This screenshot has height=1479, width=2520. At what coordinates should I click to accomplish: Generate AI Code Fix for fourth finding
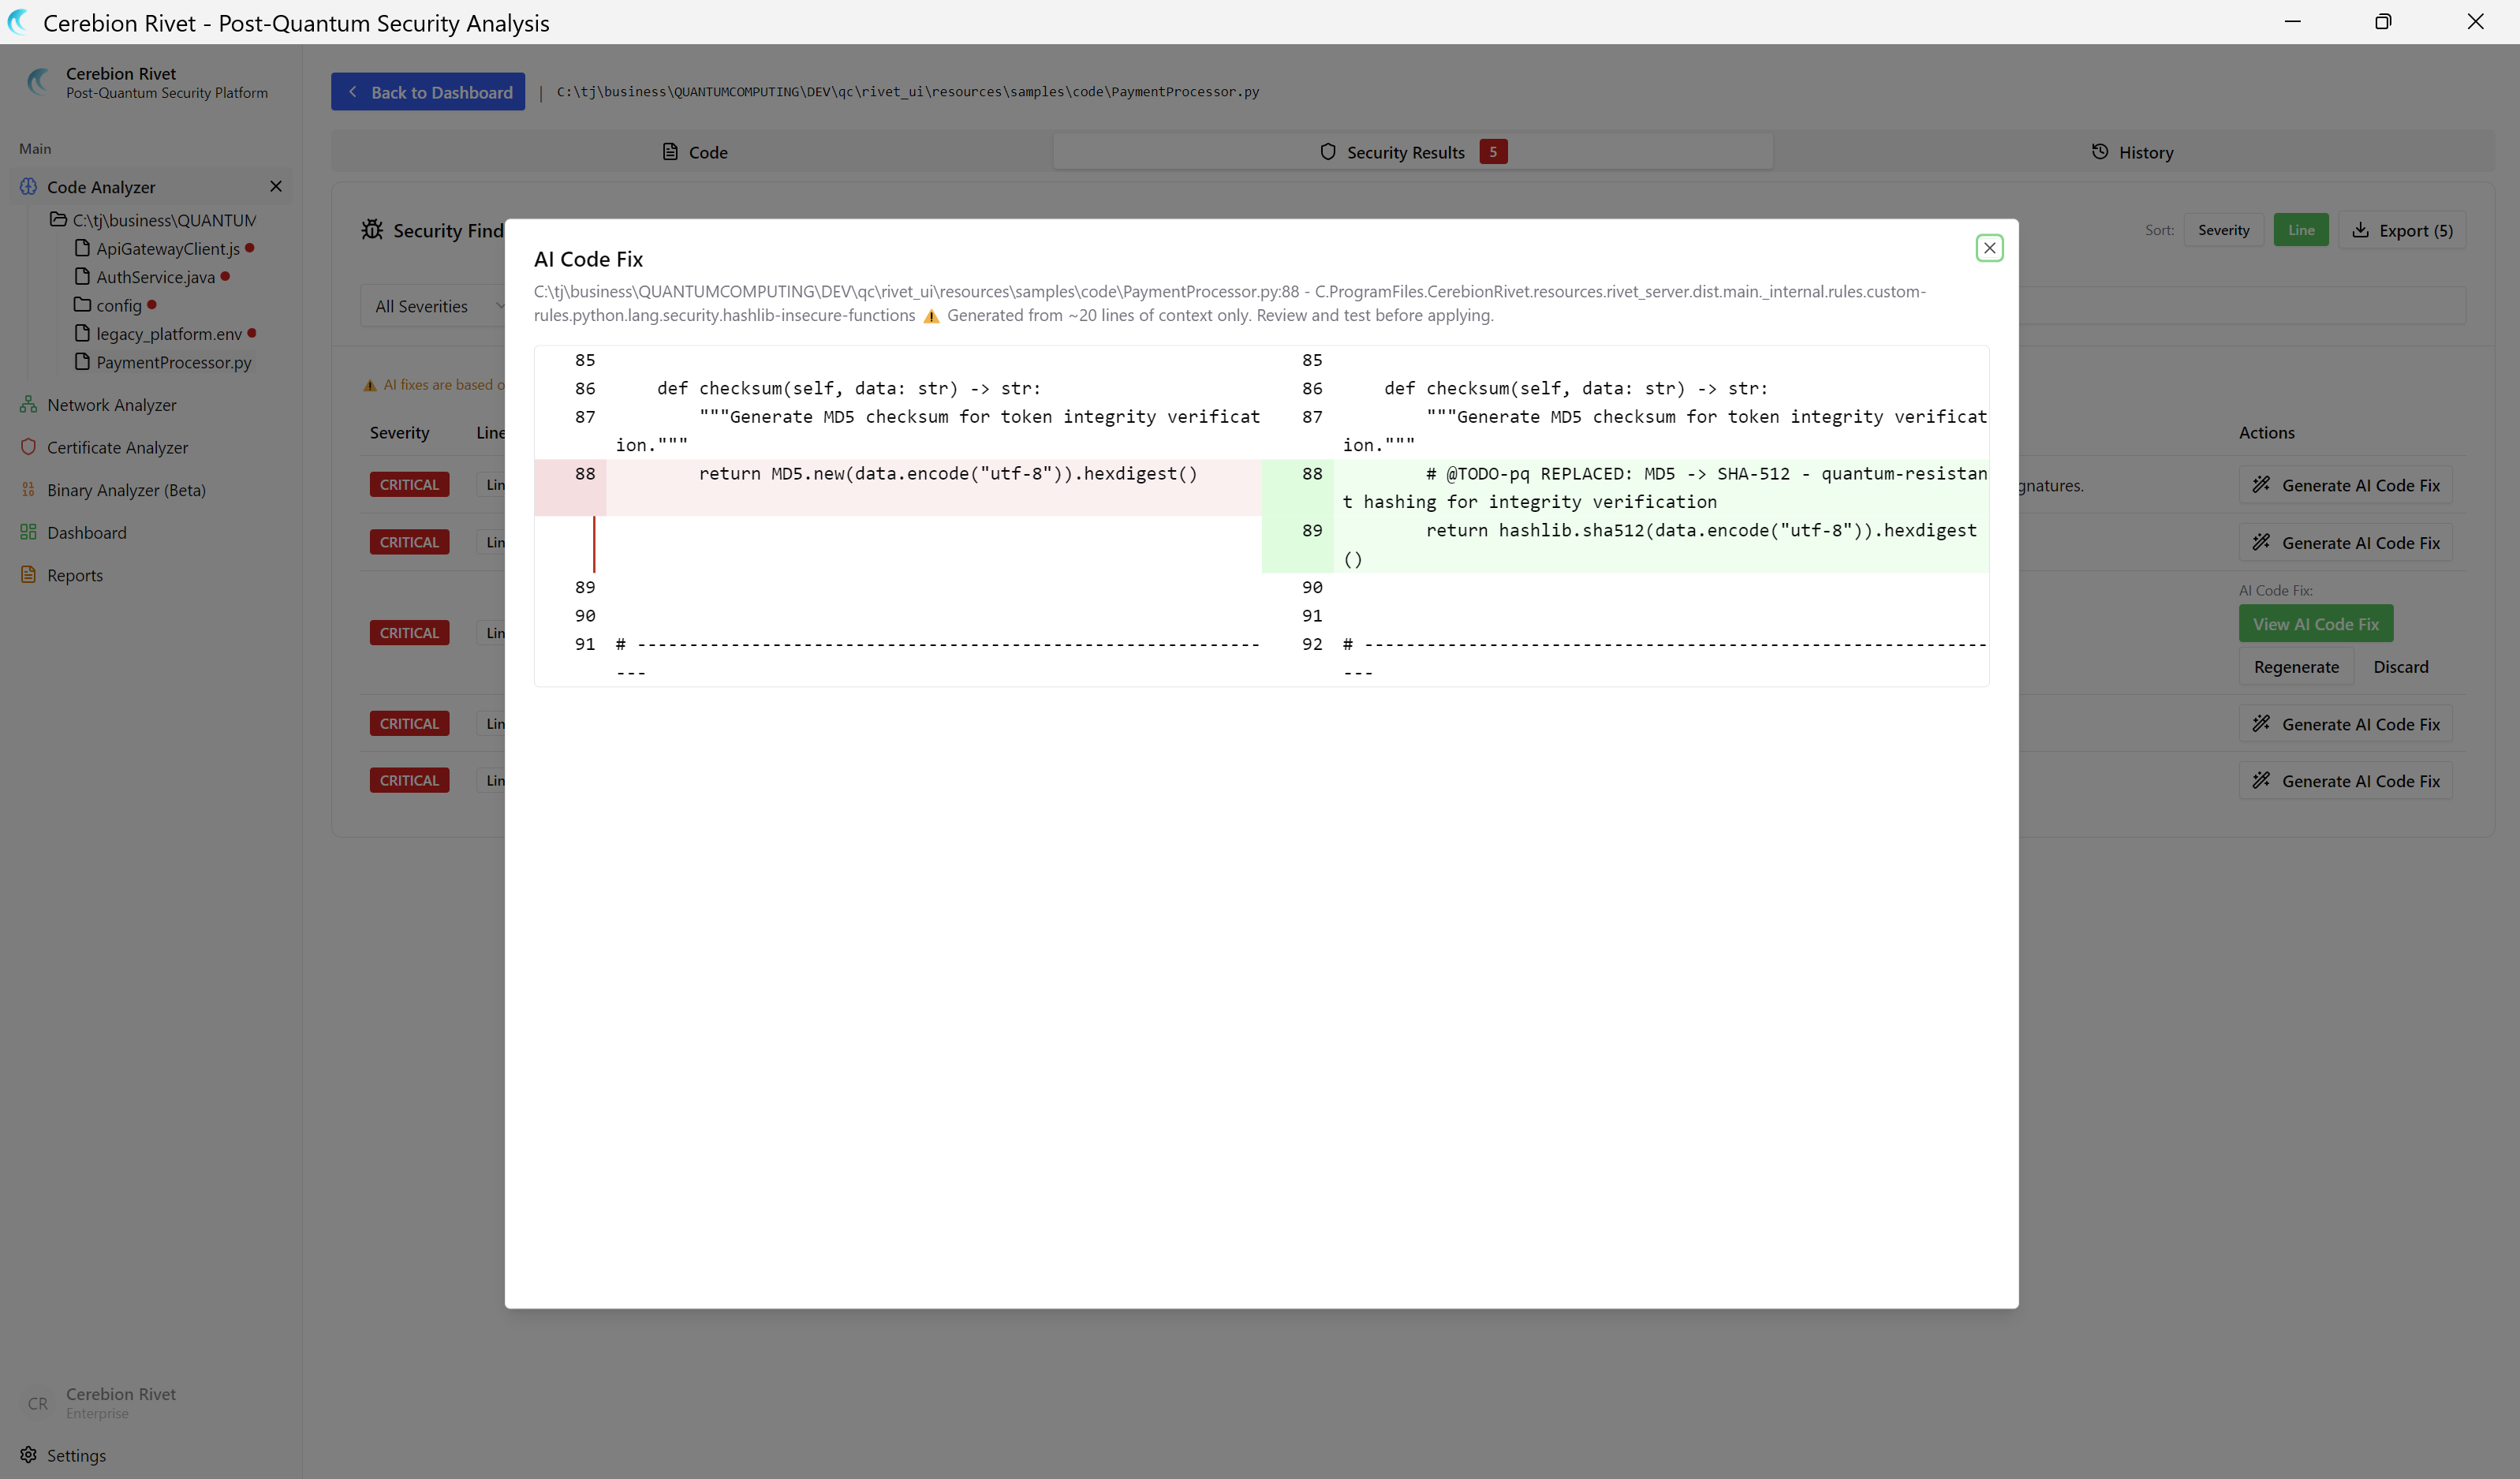(x=2345, y=724)
